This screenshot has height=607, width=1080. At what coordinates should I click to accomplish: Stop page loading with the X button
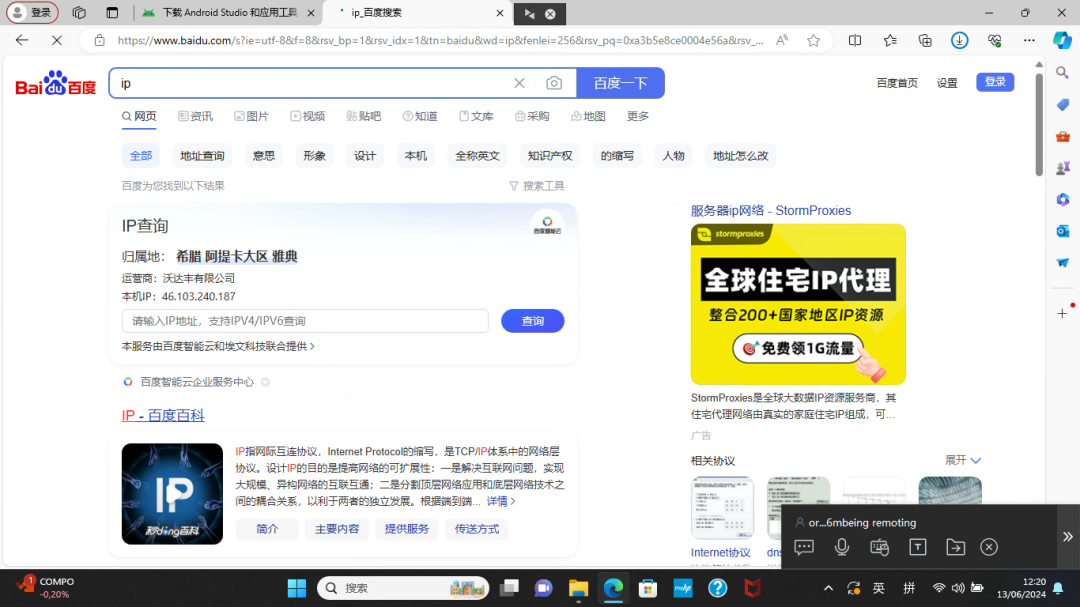click(x=57, y=41)
